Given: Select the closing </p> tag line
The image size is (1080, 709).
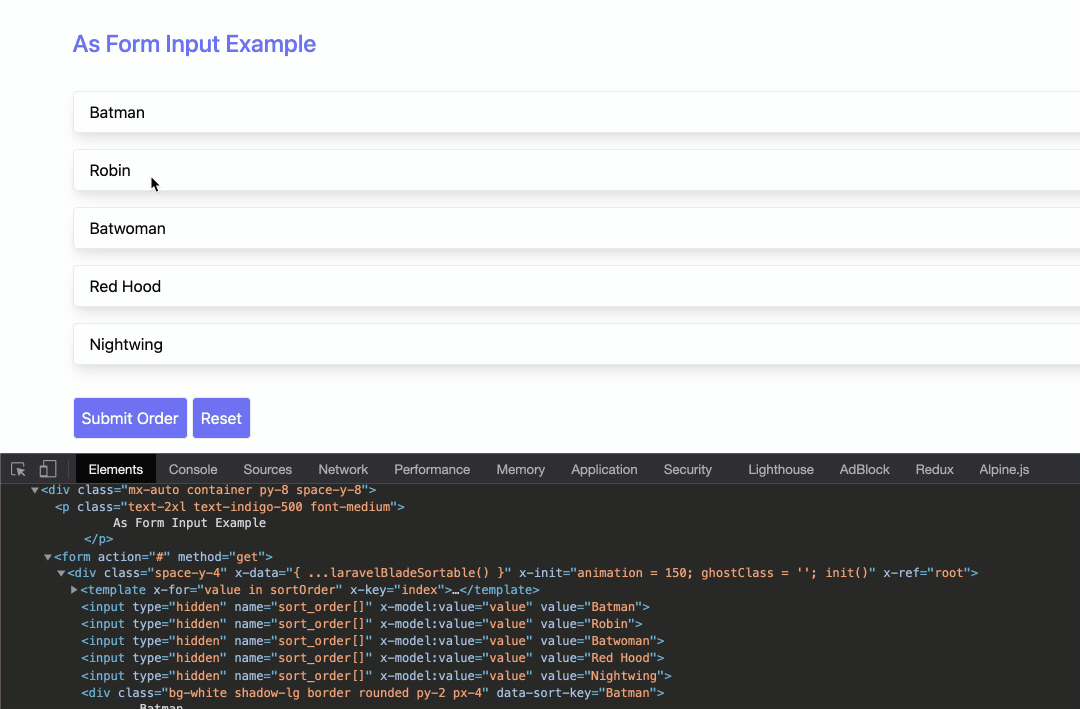Looking at the screenshot, I should click(98, 540).
